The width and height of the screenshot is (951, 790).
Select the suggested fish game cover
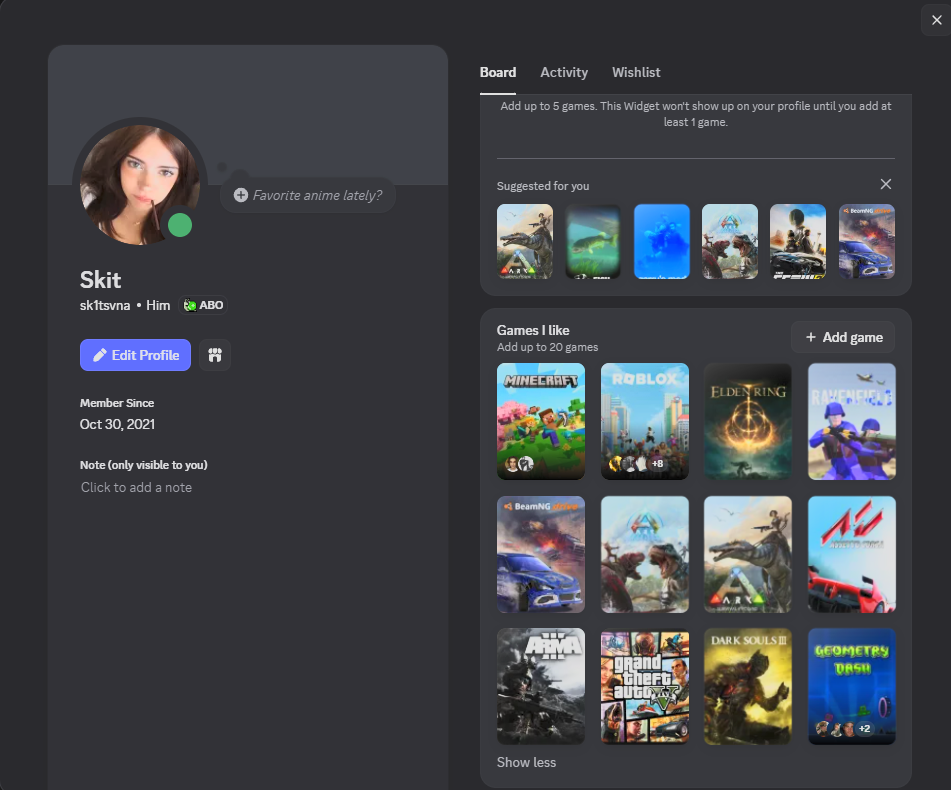click(x=593, y=241)
